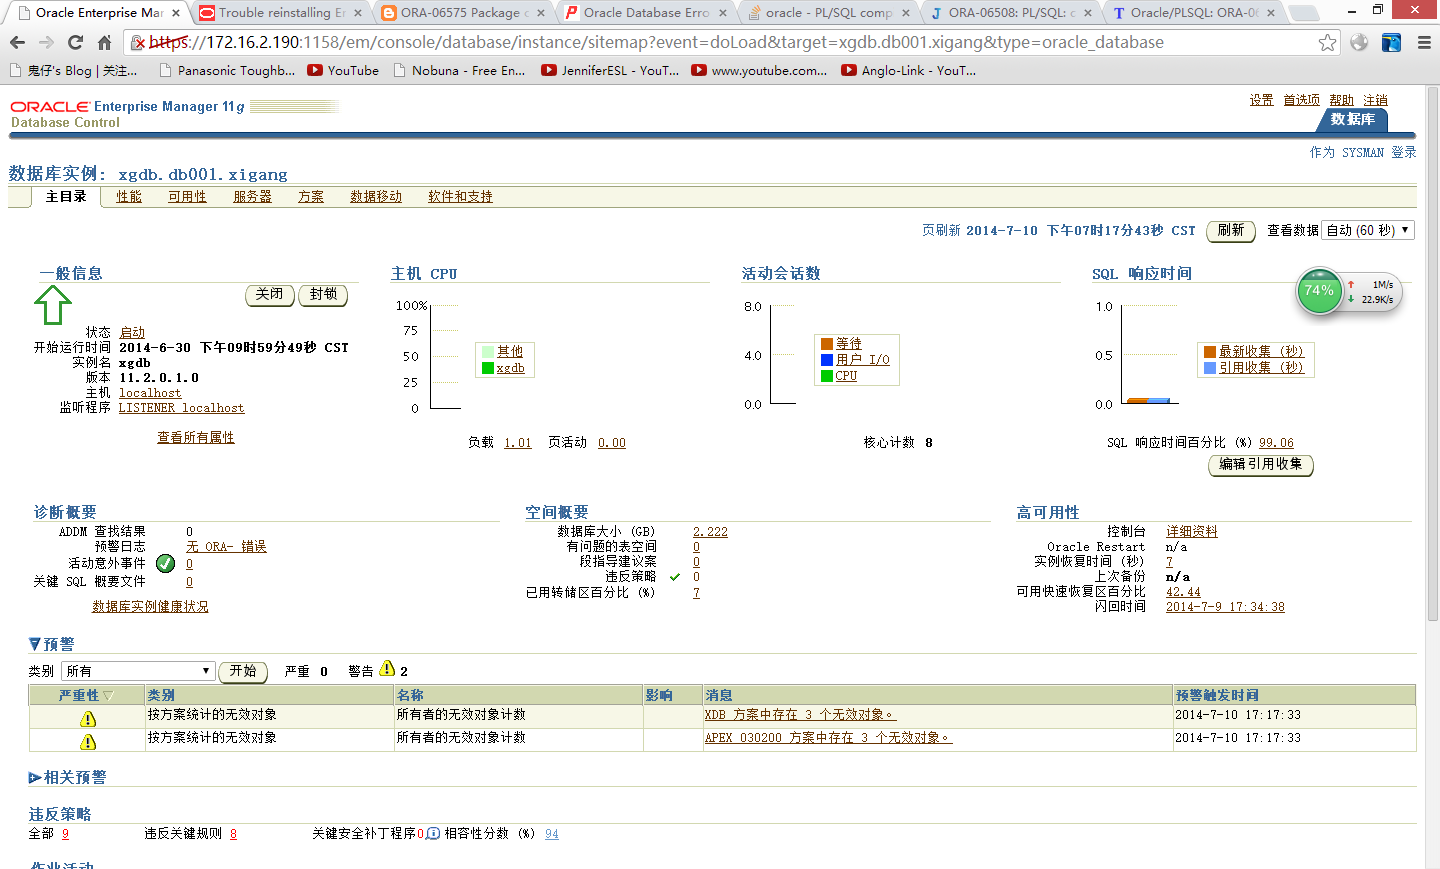Open JenniferESL YouTube bookmark
The width and height of the screenshot is (1440, 869).
pyautogui.click(x=610, y=71)
